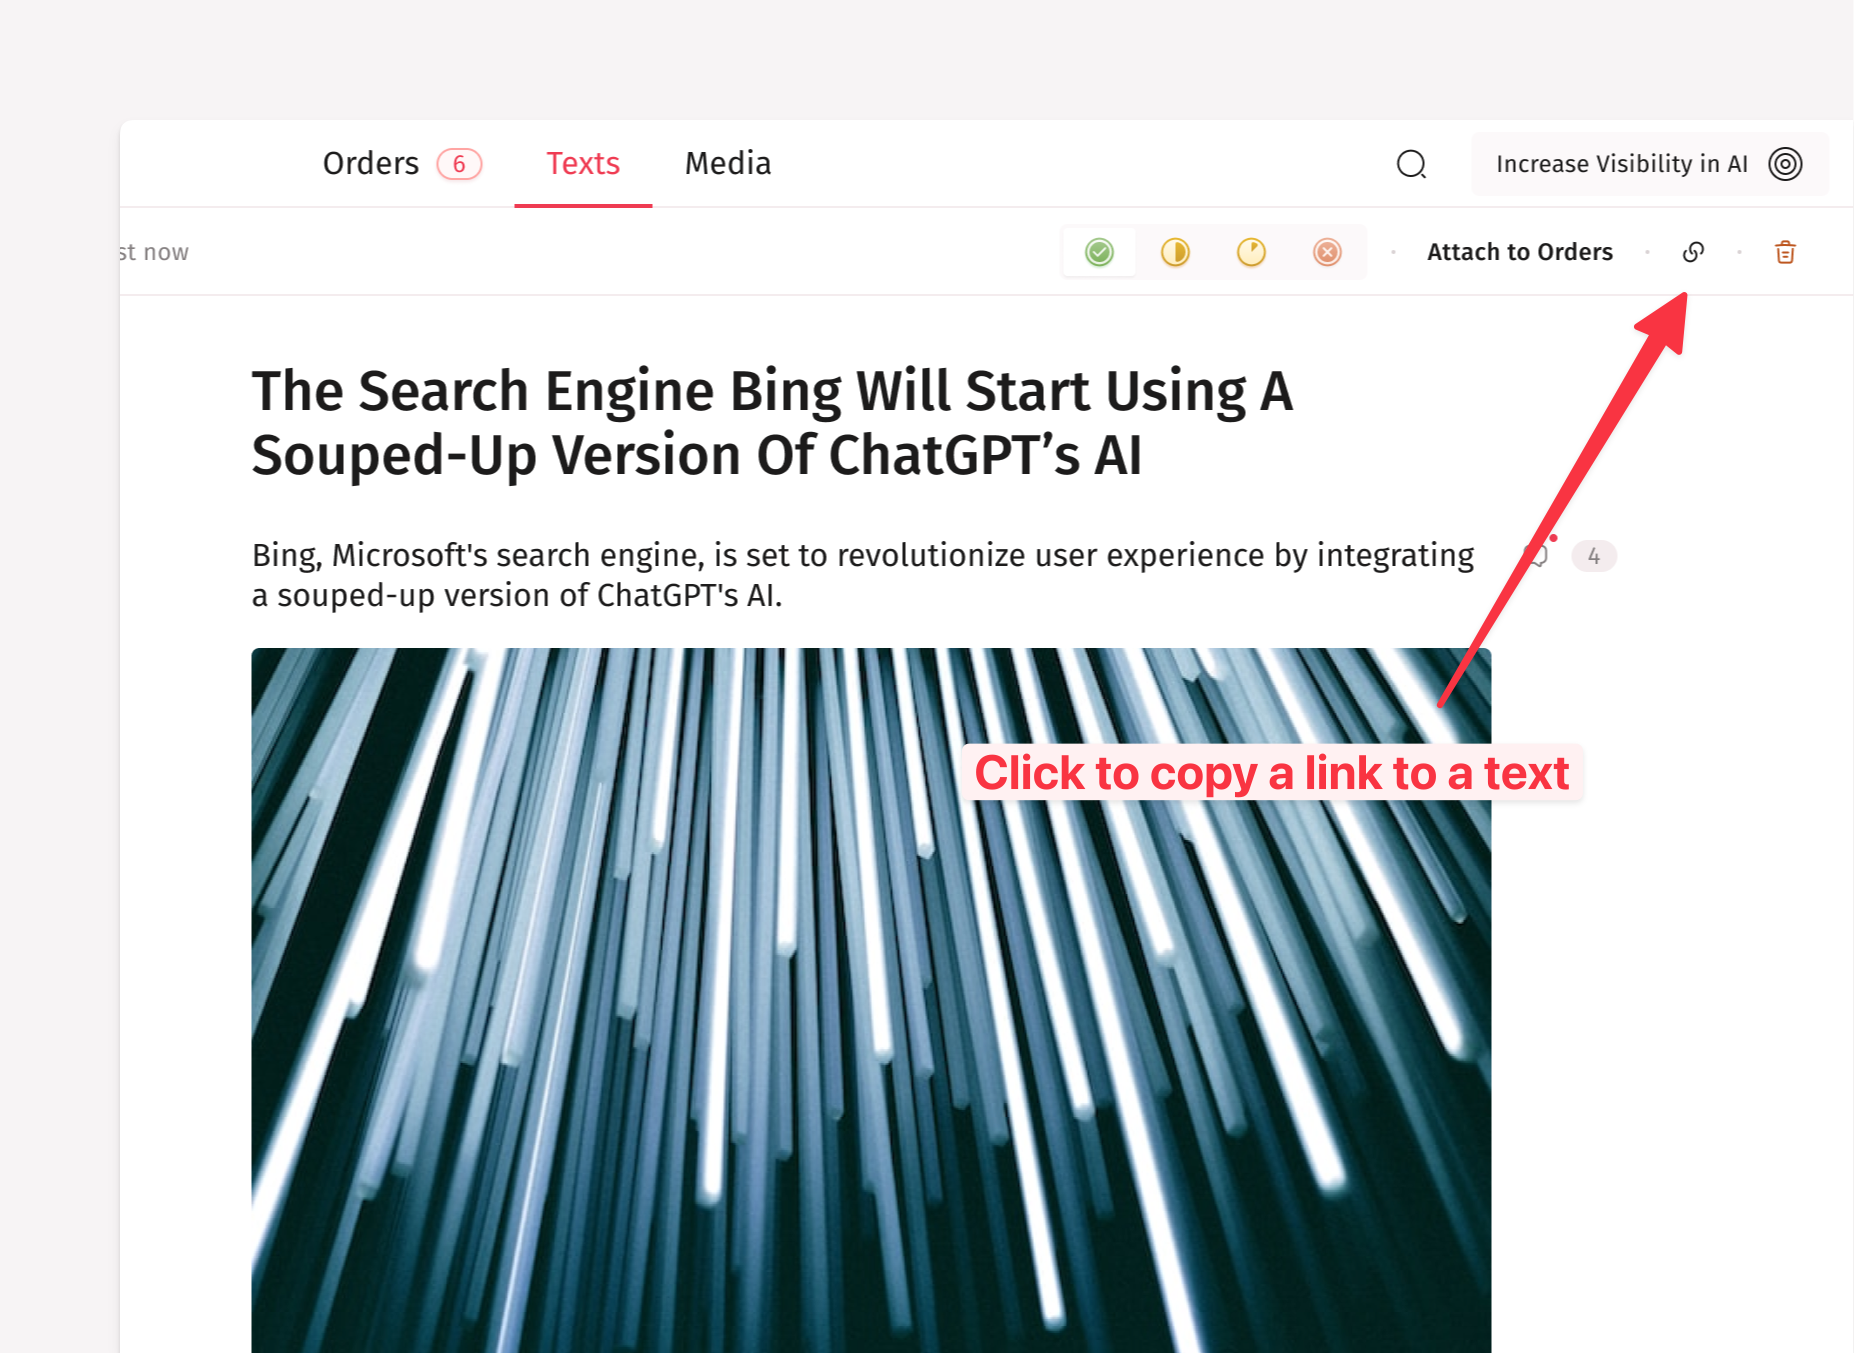Copy text link using chain icon

(x=1693, y=252)
